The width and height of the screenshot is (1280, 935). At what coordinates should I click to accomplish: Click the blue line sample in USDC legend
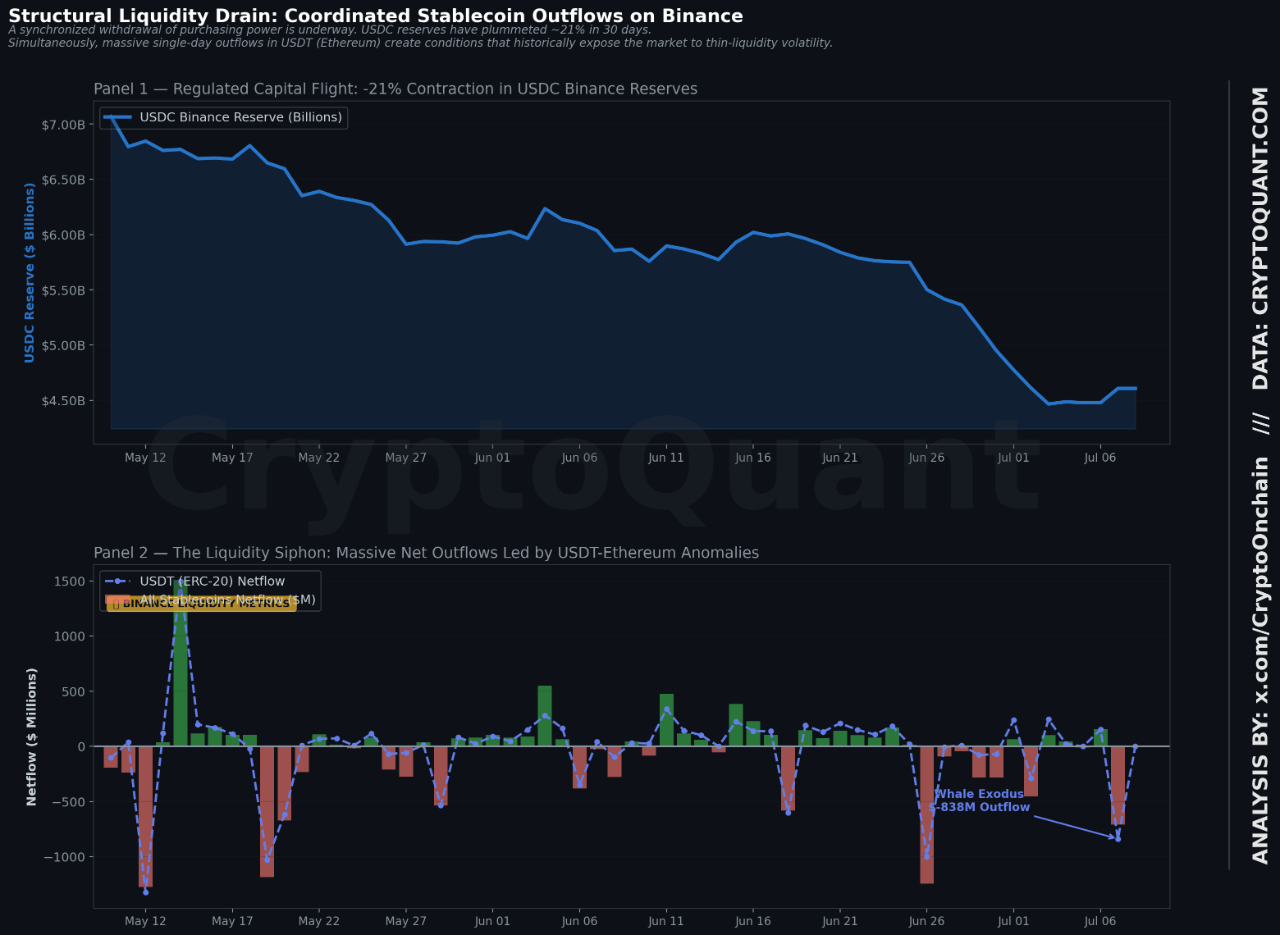(118, 117)
